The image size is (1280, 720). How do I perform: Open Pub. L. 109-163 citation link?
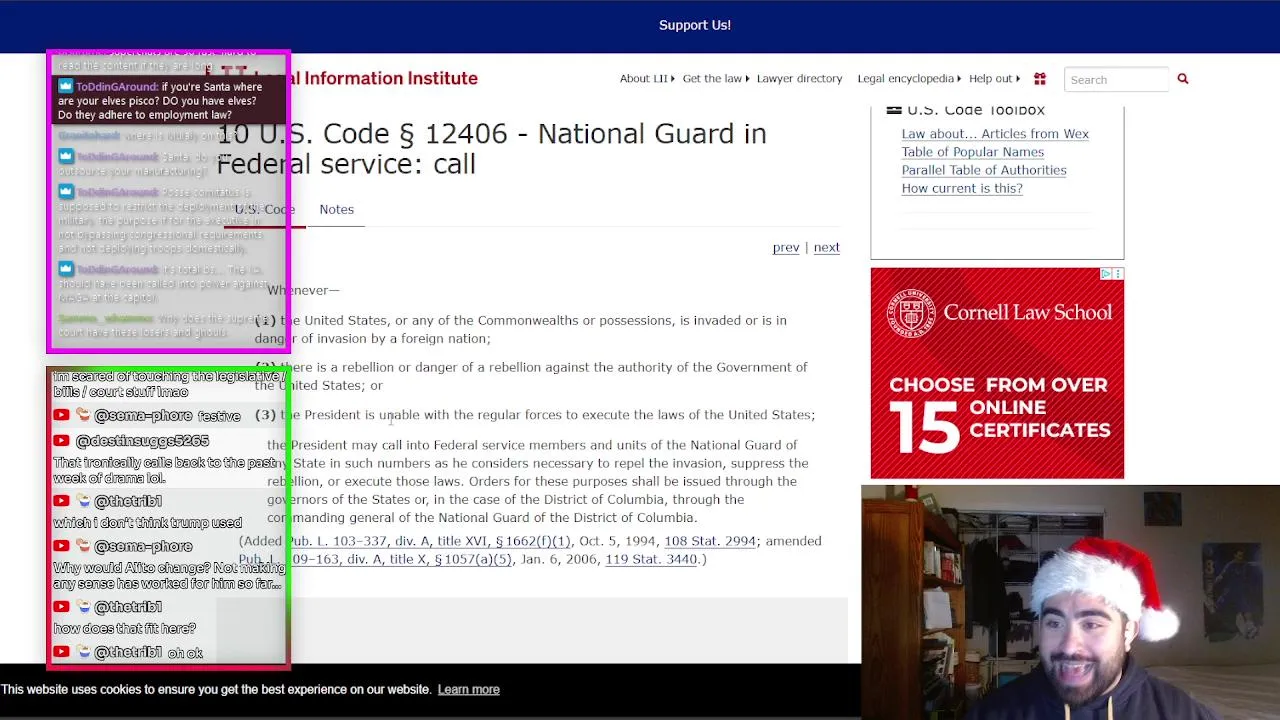[375, 559]
